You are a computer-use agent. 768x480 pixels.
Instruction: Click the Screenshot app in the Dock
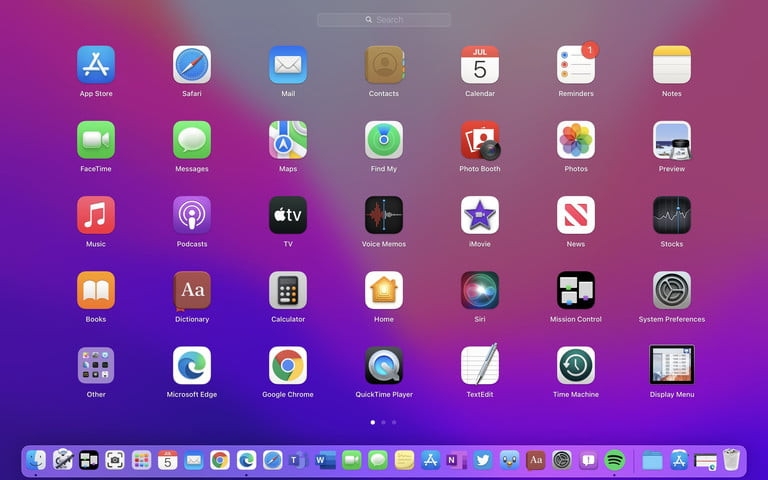[115, 460]
